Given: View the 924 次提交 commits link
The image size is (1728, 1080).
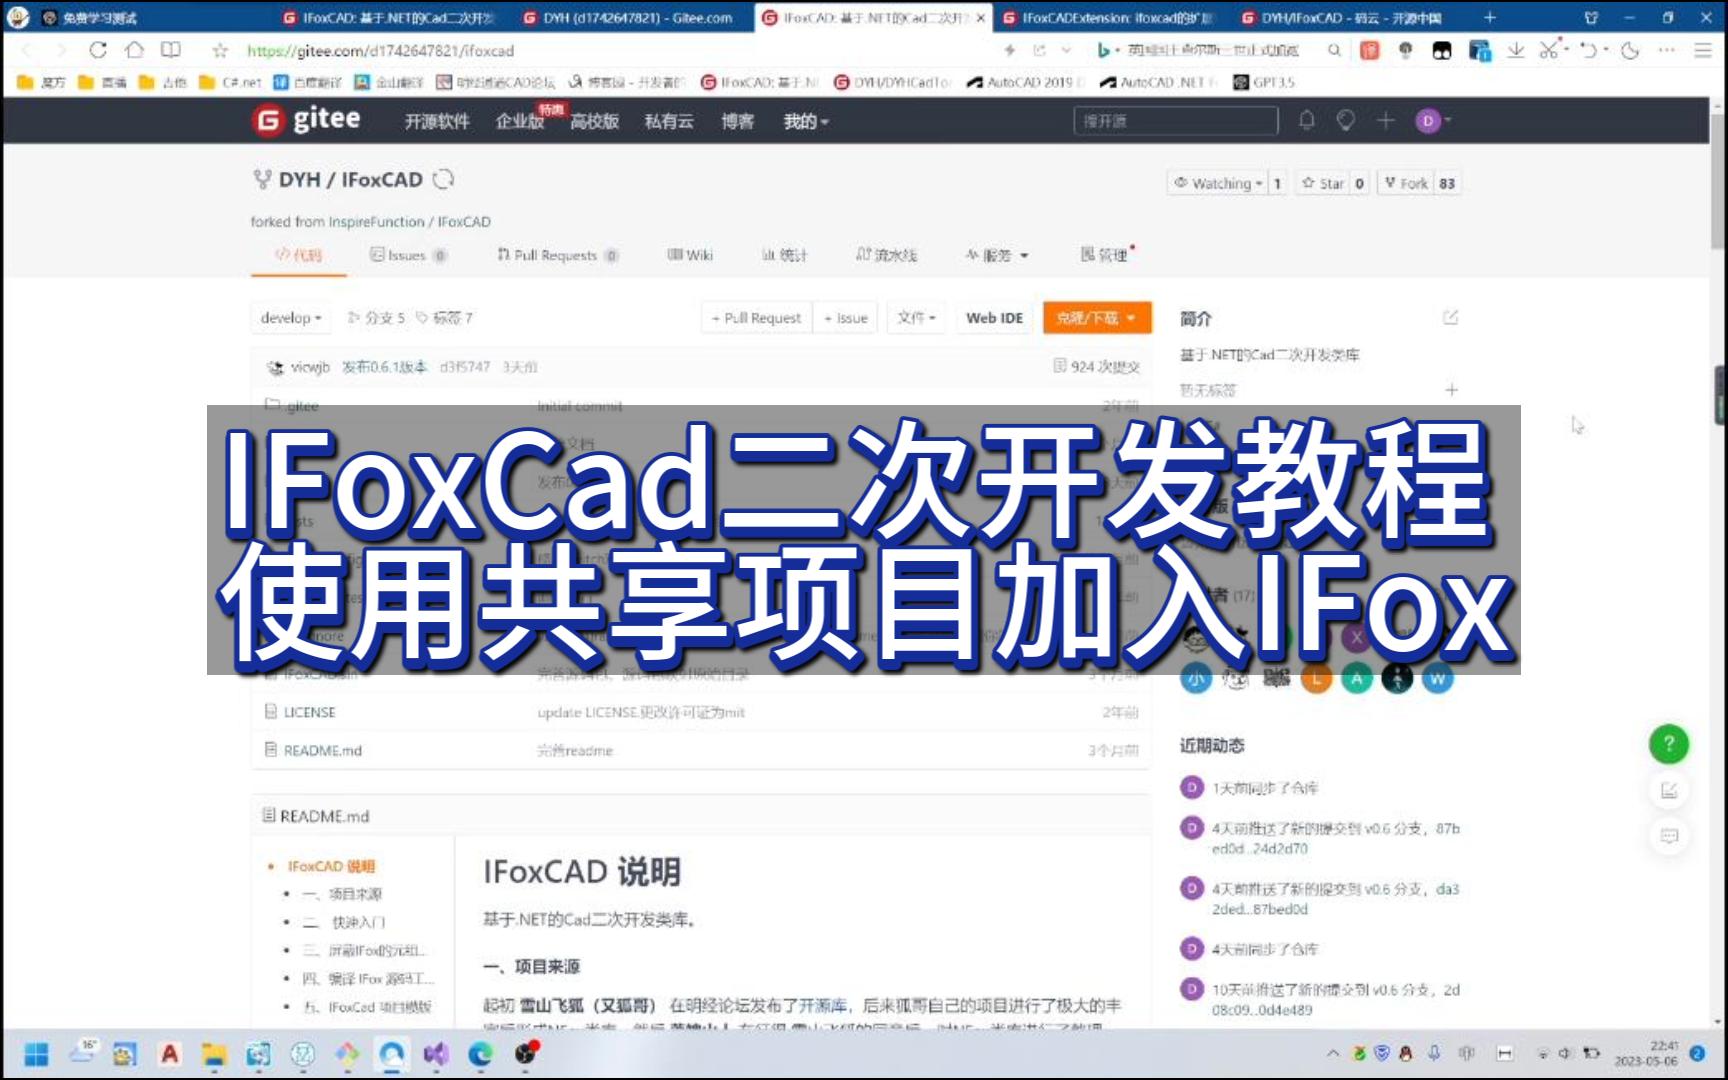Looking at the screenshot, I should click(1096, 367).
